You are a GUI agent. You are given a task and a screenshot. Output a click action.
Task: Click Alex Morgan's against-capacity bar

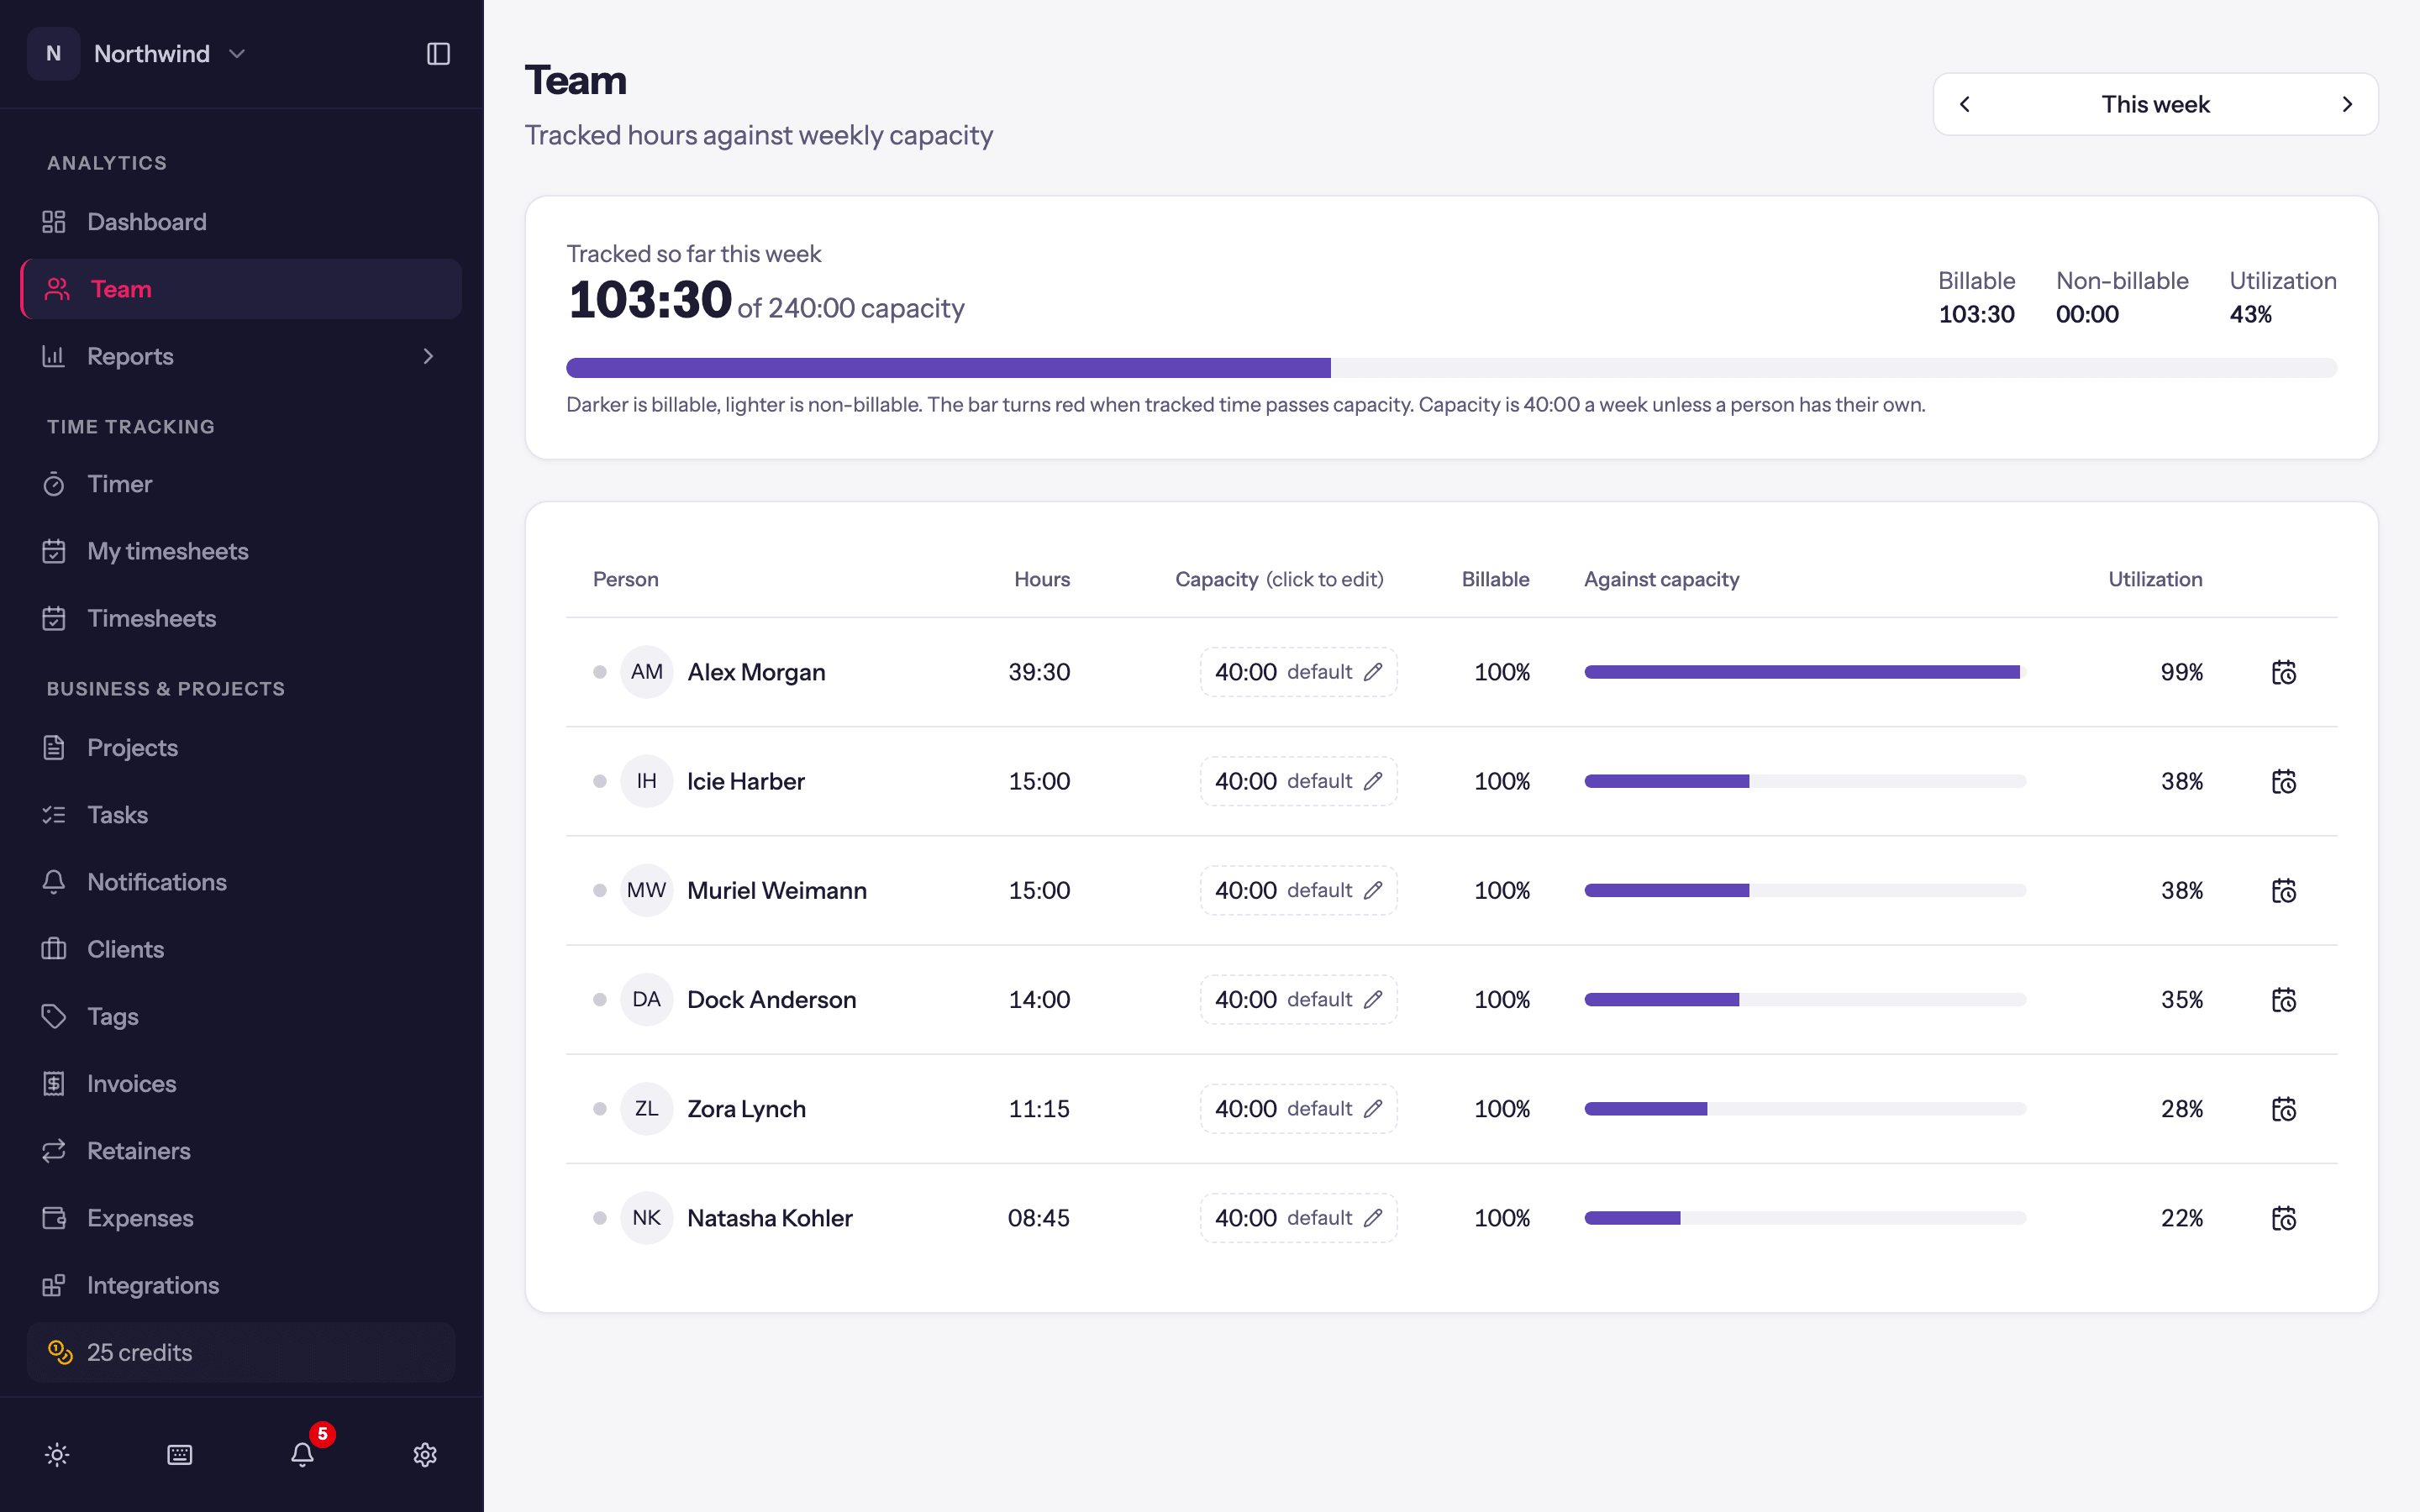[x=1805, y=672]
